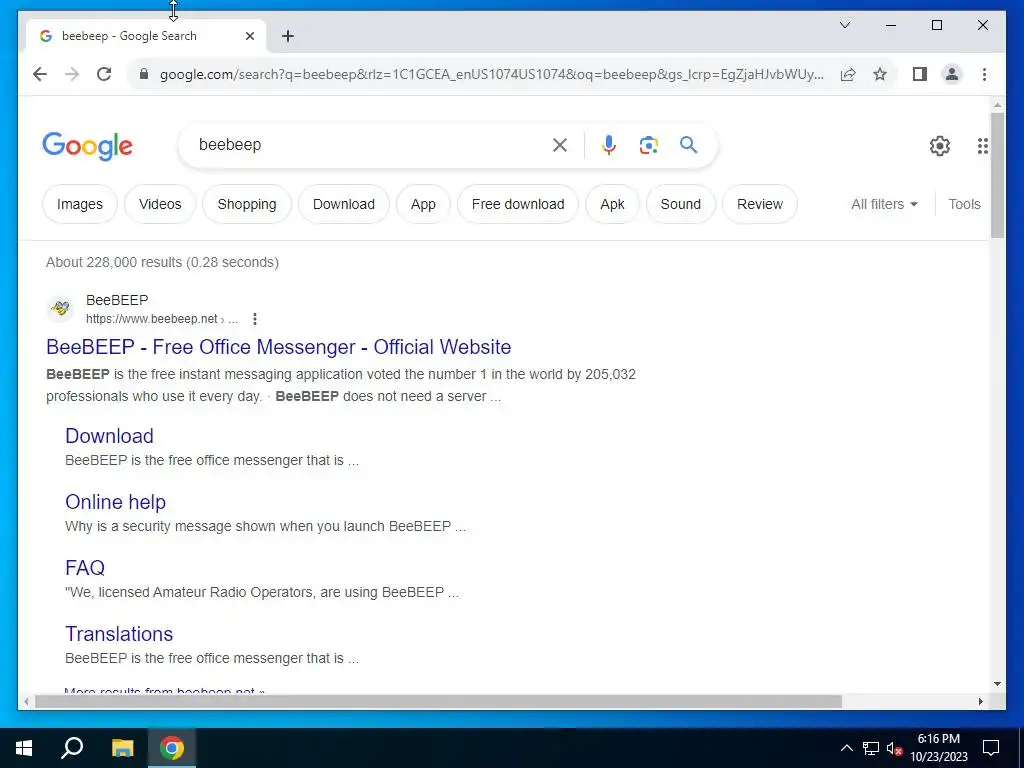The width and height of the screenshot is (1024, 768).
Task: Share this page using share icon
Action: [848, 74]
